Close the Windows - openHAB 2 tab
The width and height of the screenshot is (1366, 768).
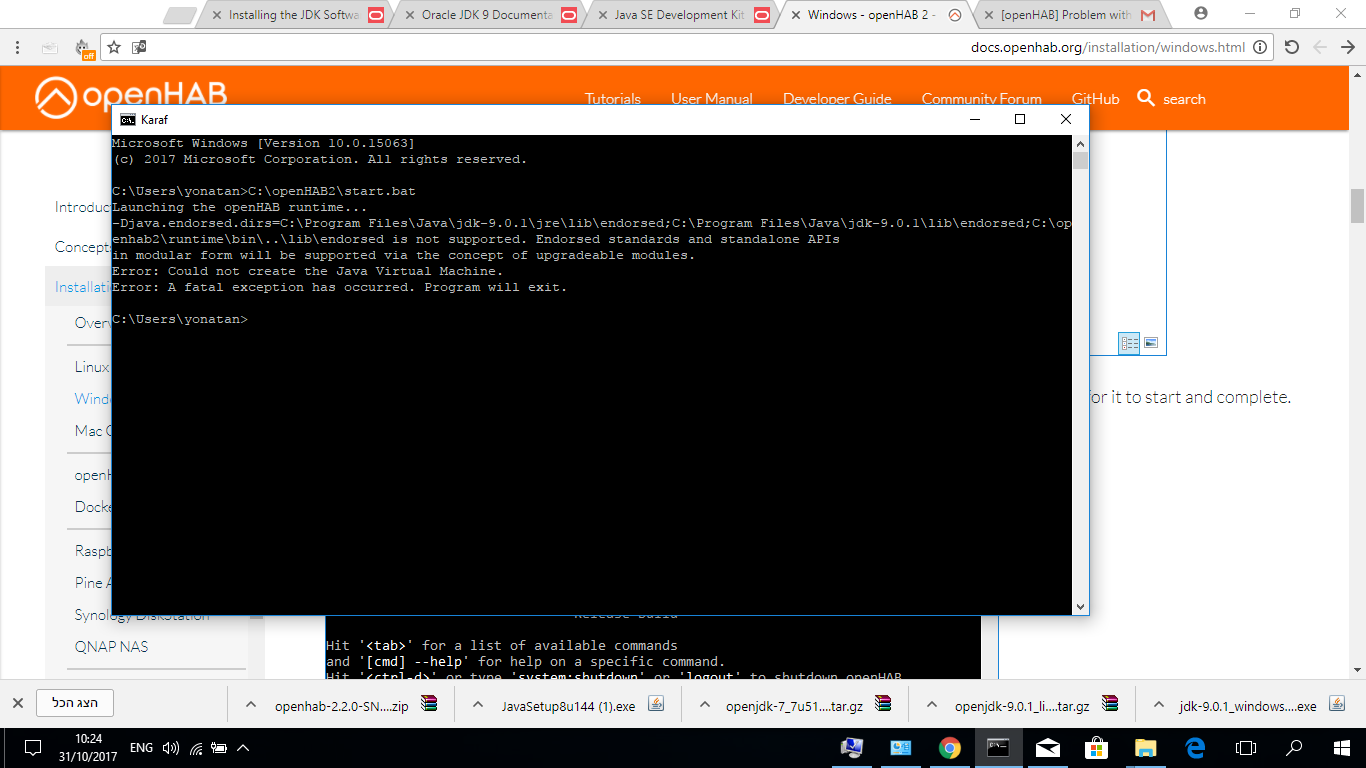coord(796,15)
